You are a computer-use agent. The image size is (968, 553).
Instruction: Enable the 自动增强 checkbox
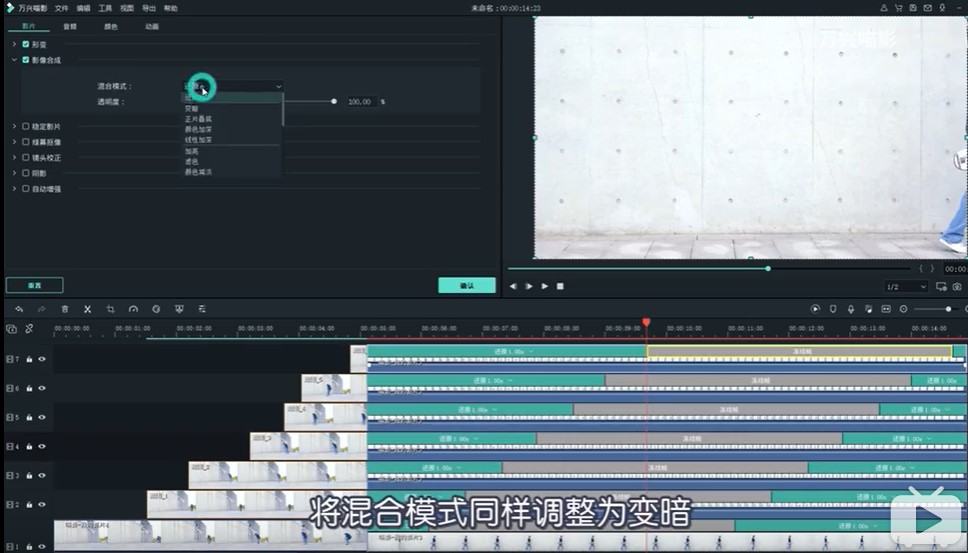click(x=26, y=189)
